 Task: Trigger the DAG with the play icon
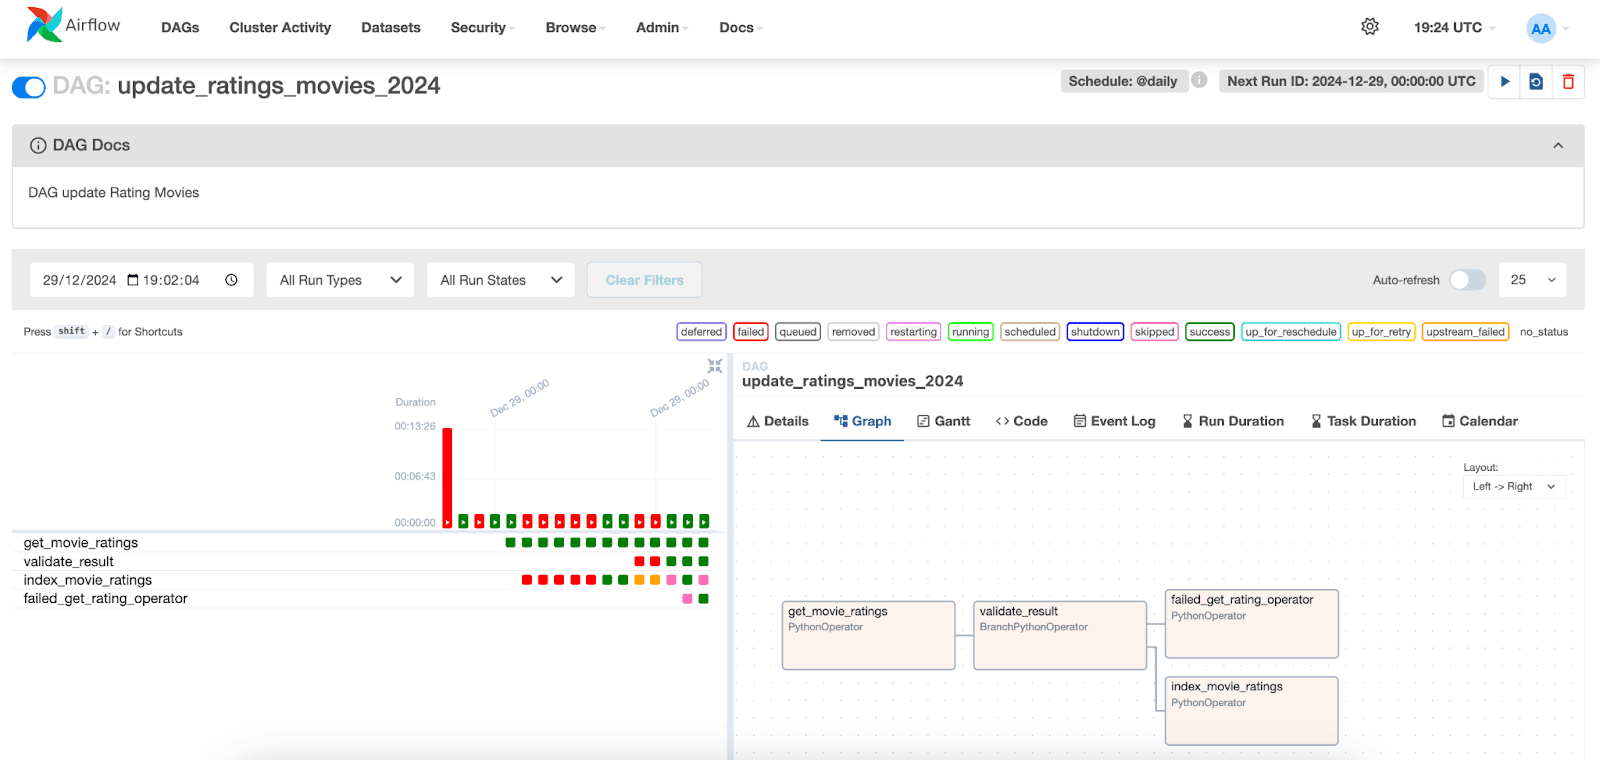(1505, 82)
